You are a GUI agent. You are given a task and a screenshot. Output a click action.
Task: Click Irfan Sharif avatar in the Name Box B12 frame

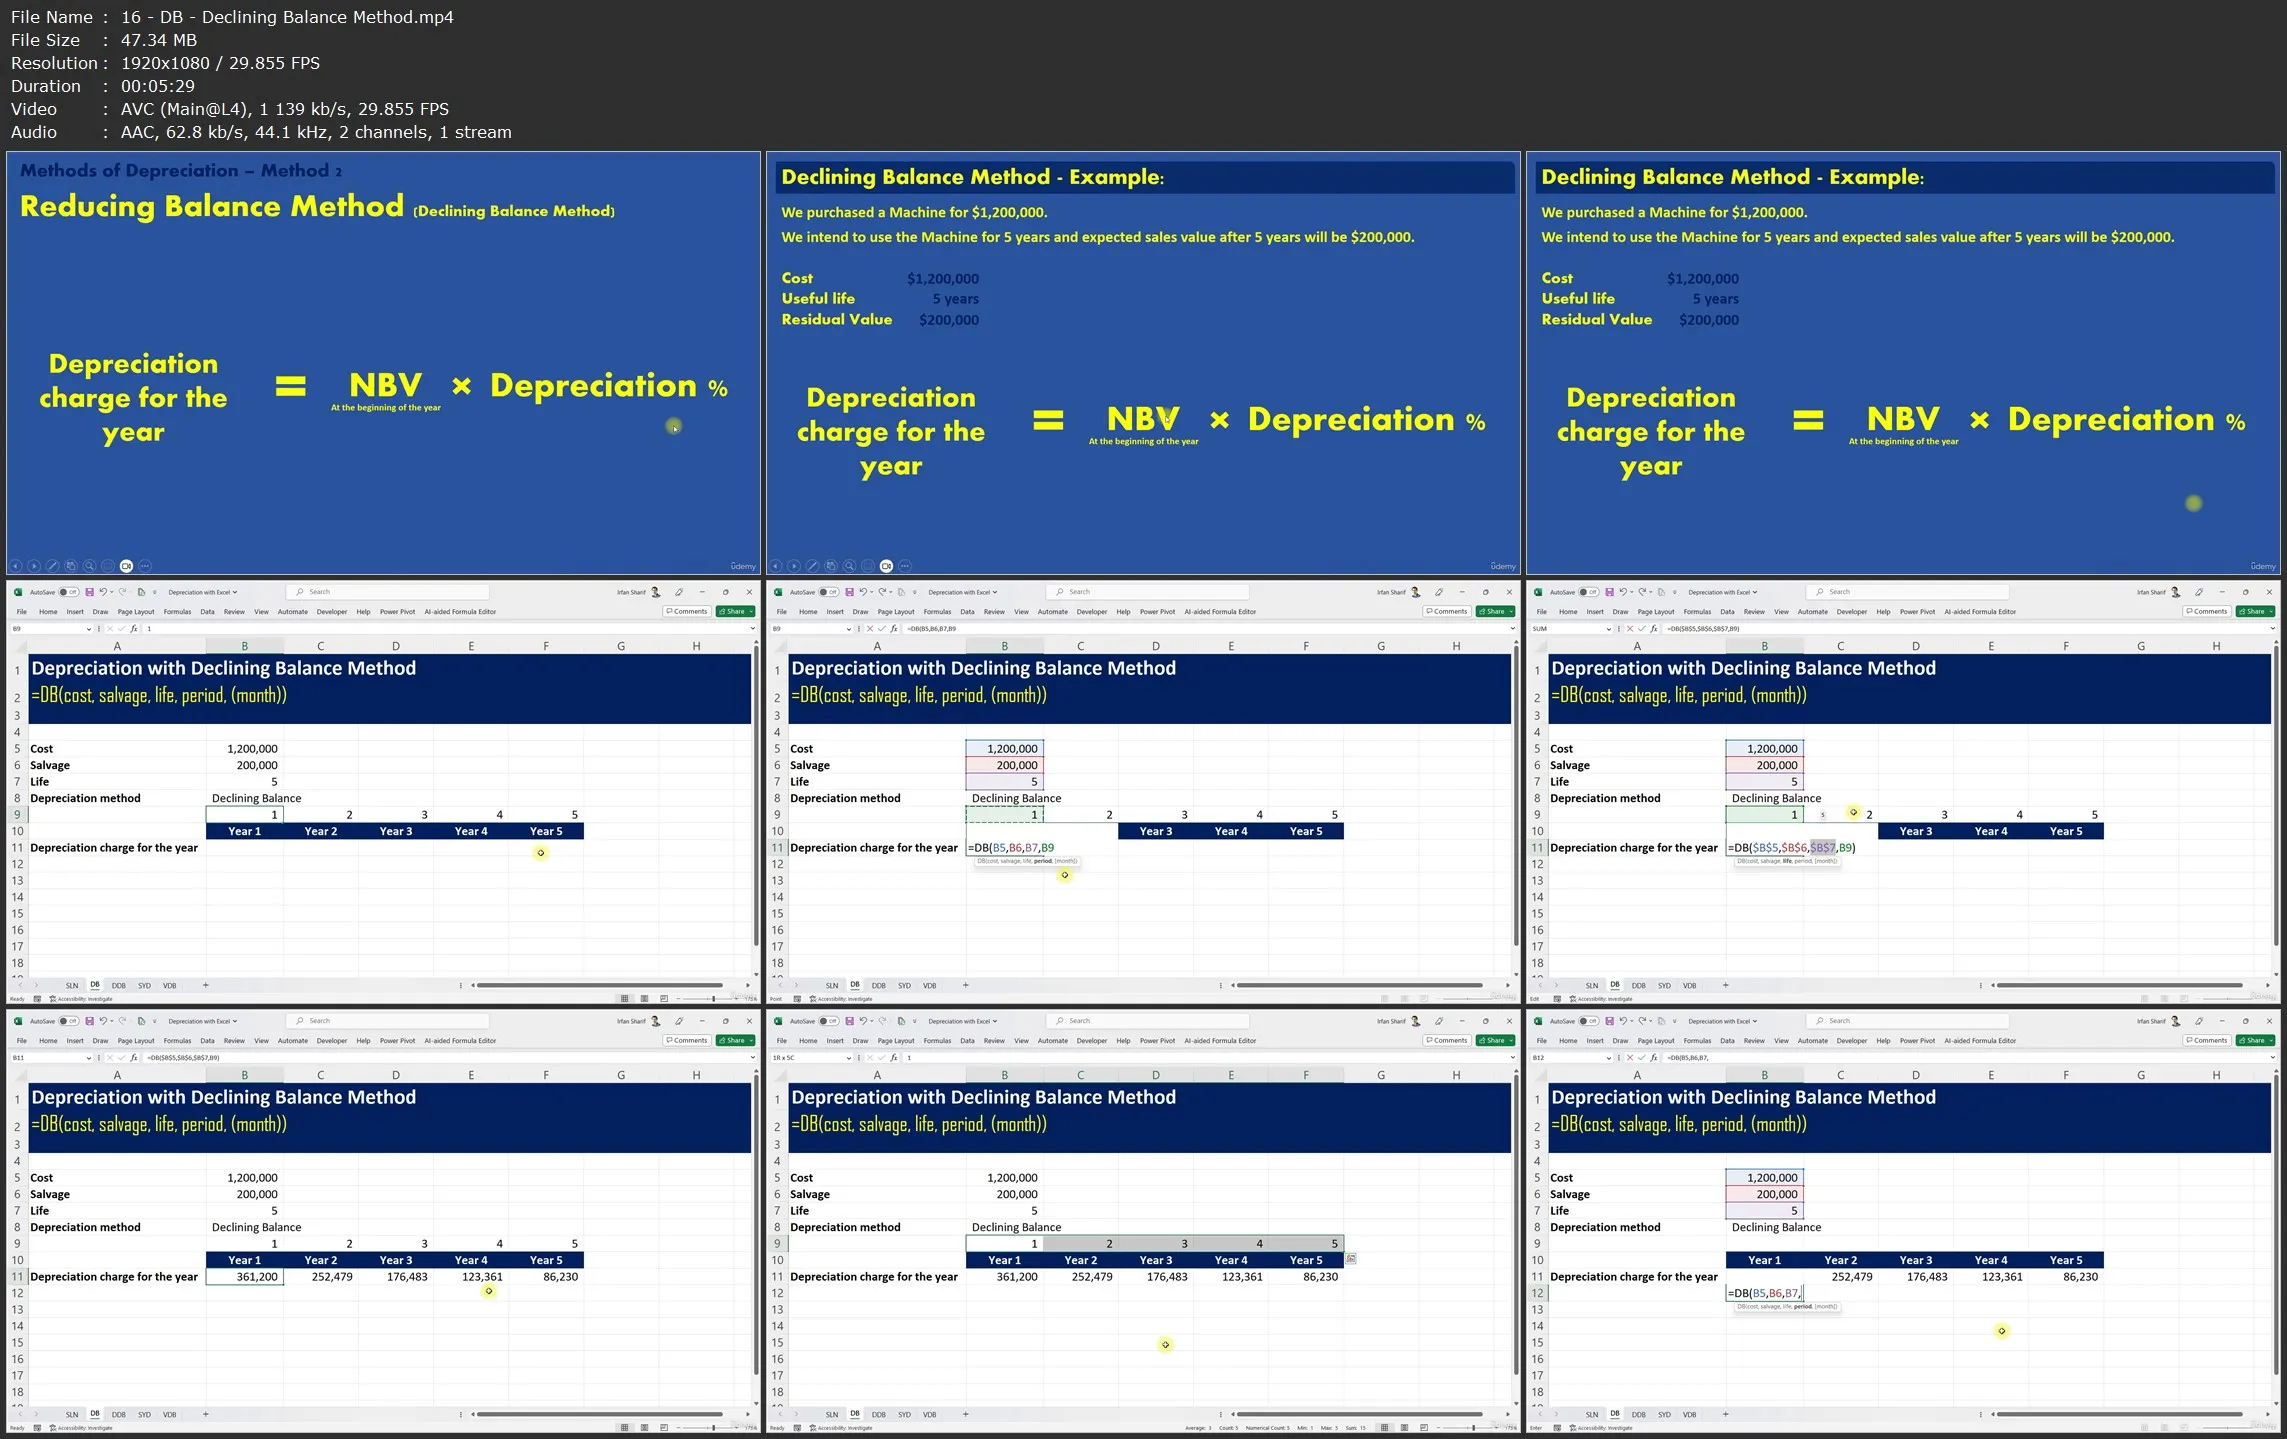pos(2176,1021)
